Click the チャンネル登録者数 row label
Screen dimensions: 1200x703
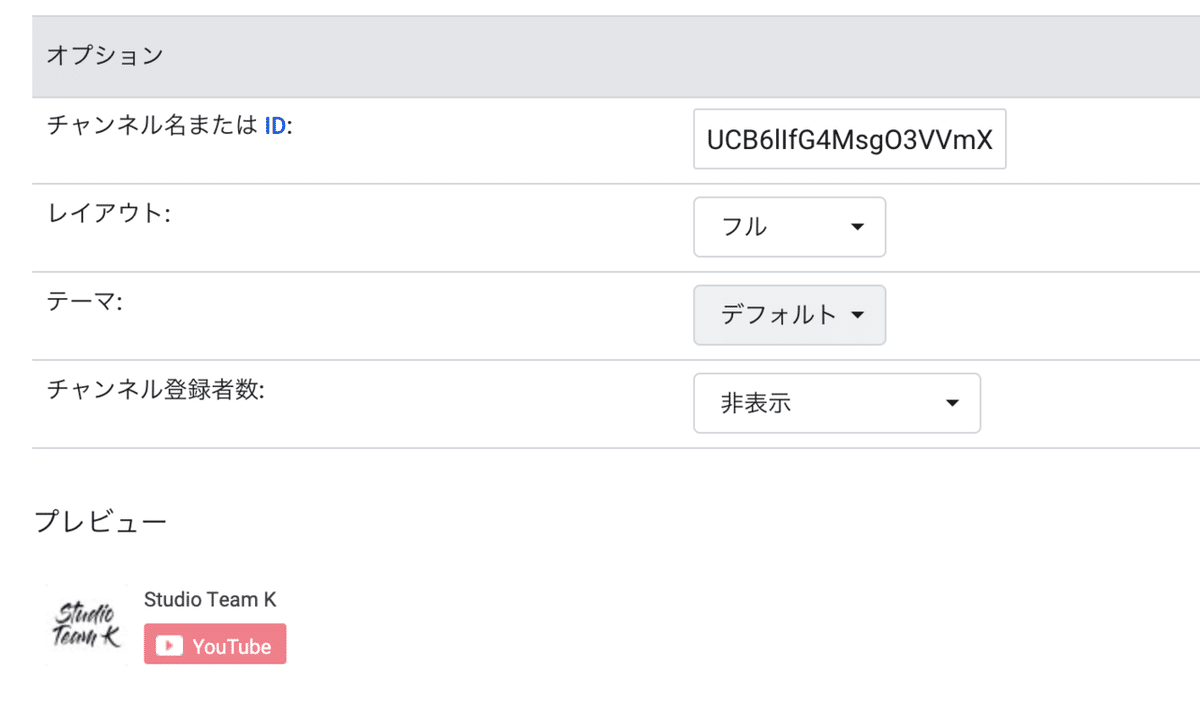155,390
